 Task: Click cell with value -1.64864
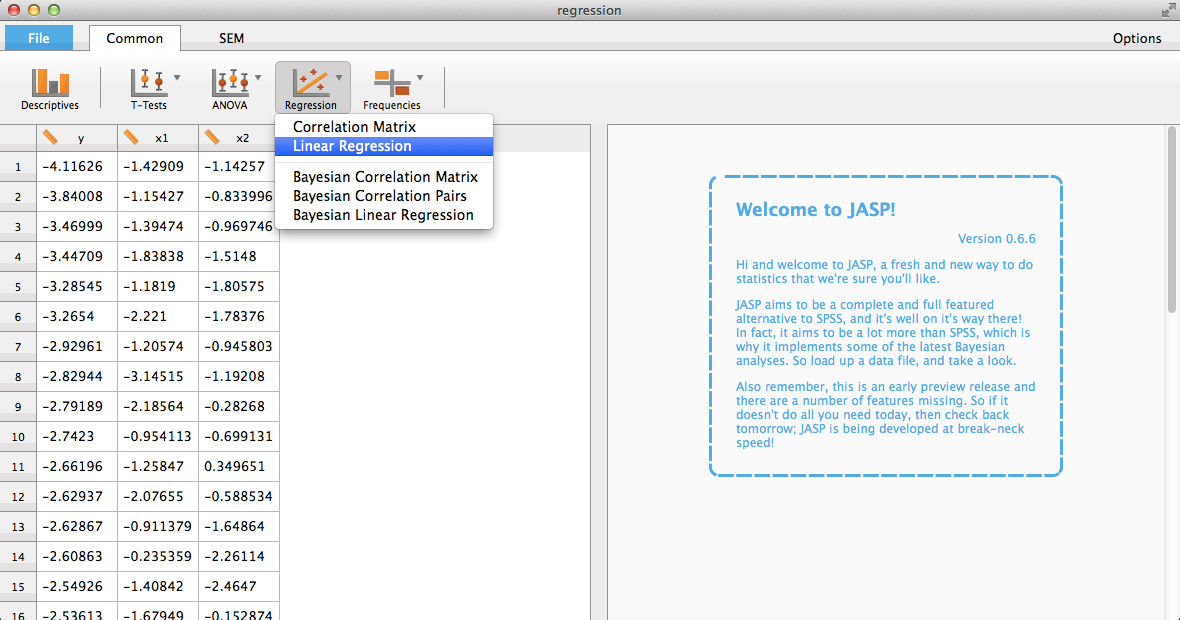coord(239,527)
